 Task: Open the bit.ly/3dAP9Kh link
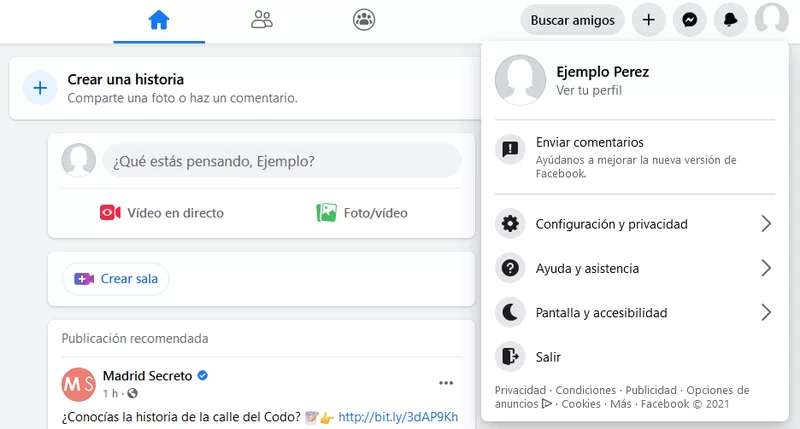pyautogui.click(x=398, y=417)
